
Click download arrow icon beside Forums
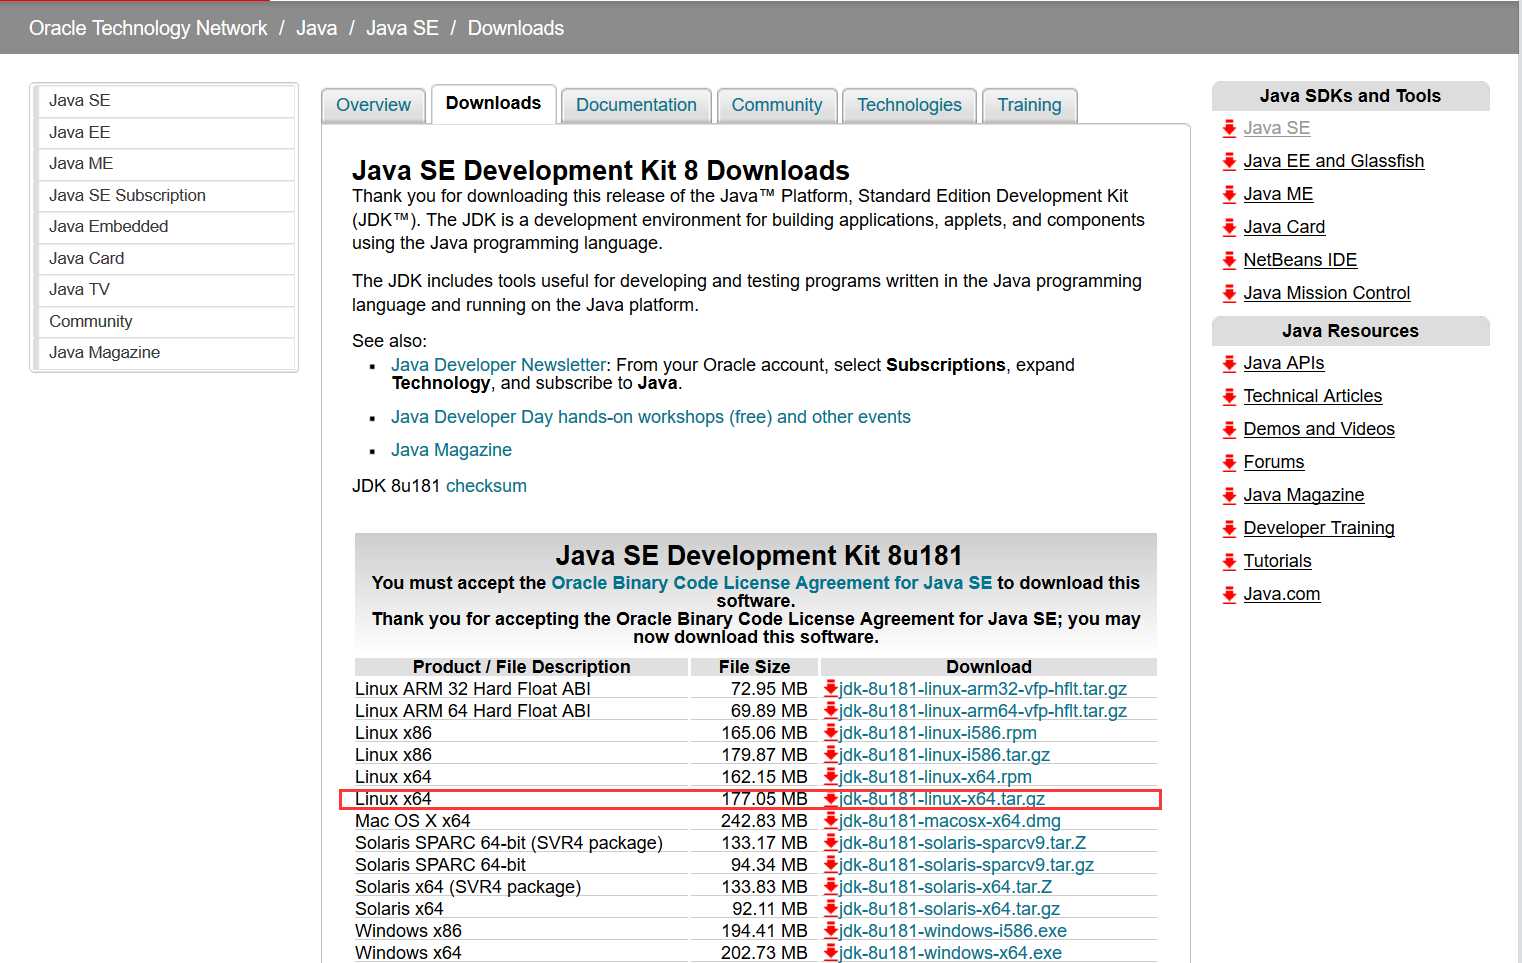(1229, 462)
